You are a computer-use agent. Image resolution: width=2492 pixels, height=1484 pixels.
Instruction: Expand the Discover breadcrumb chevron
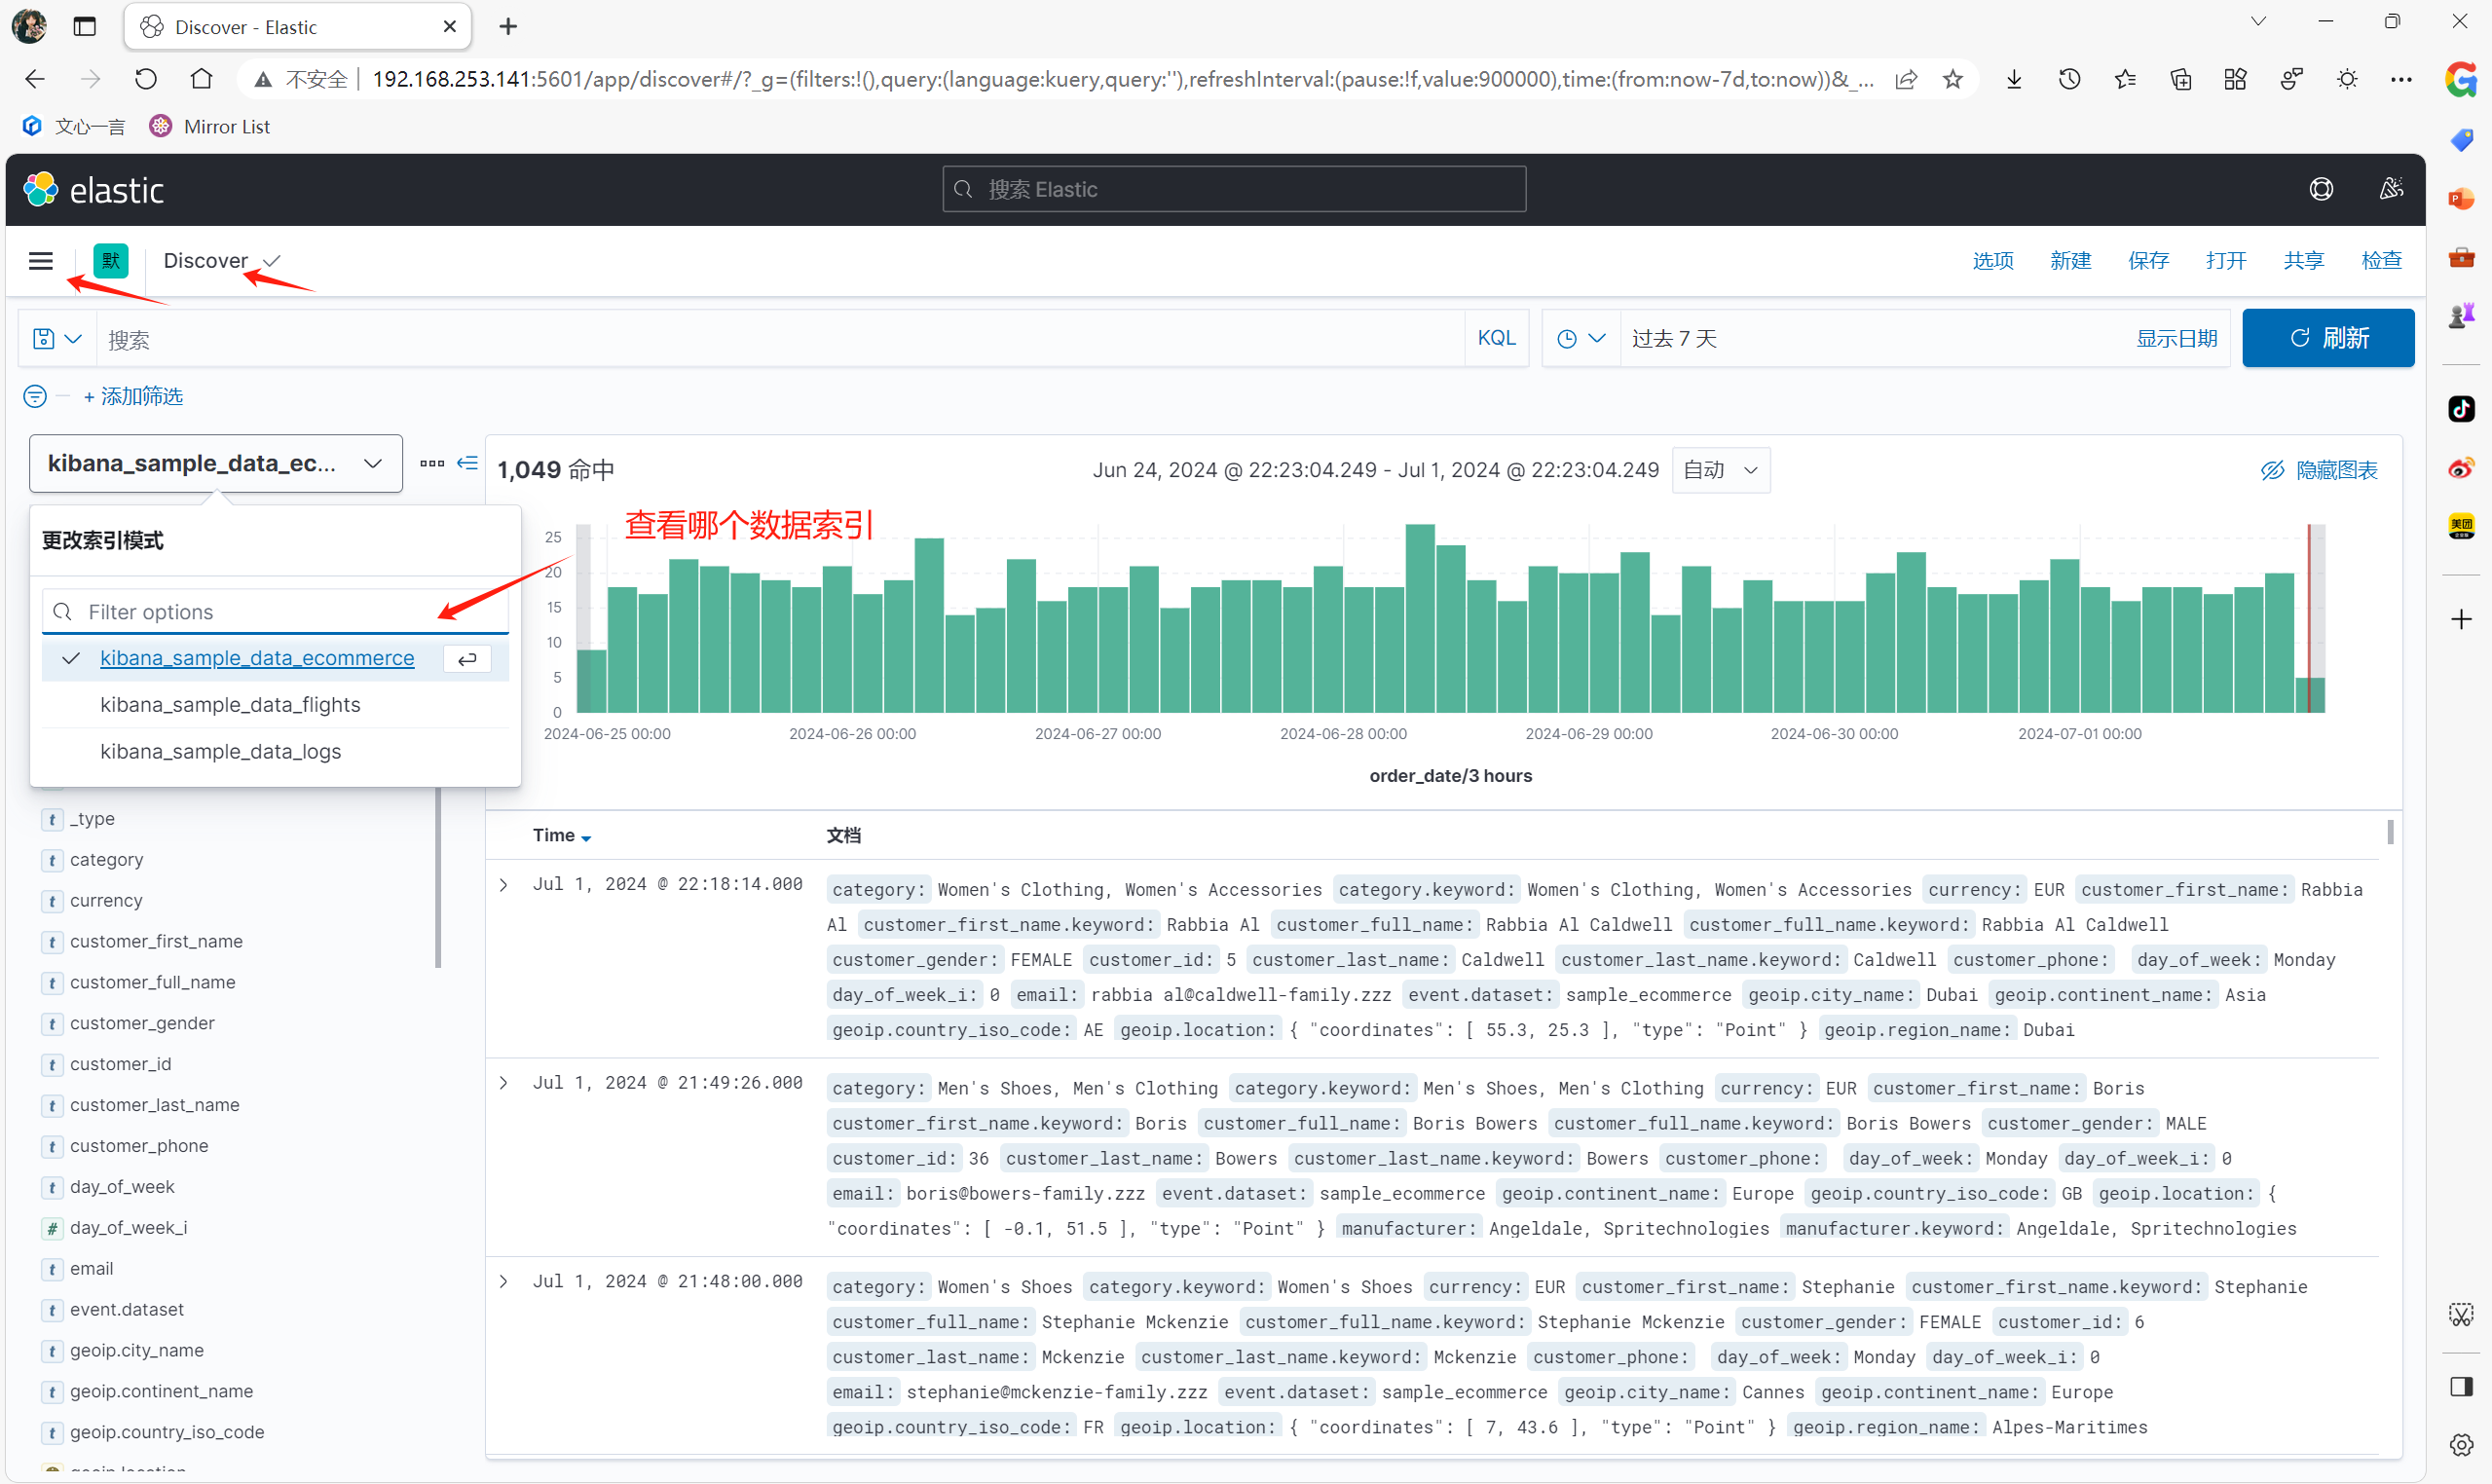(x=272, y=260)
